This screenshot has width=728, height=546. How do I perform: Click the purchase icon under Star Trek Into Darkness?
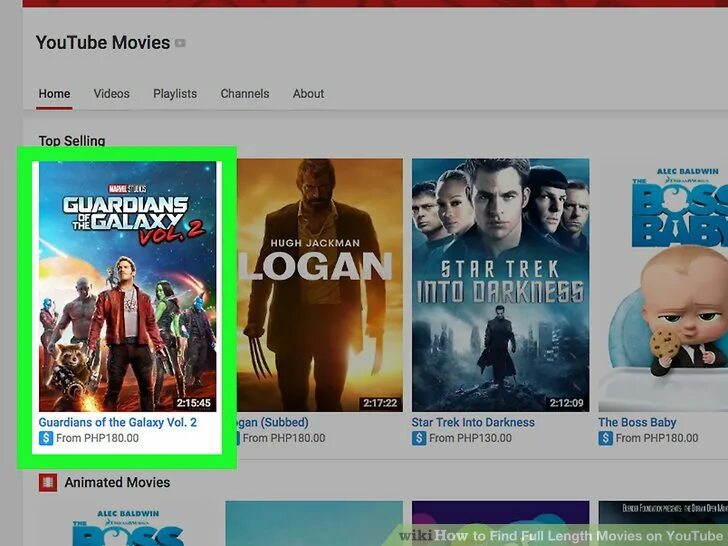point(419,438)
